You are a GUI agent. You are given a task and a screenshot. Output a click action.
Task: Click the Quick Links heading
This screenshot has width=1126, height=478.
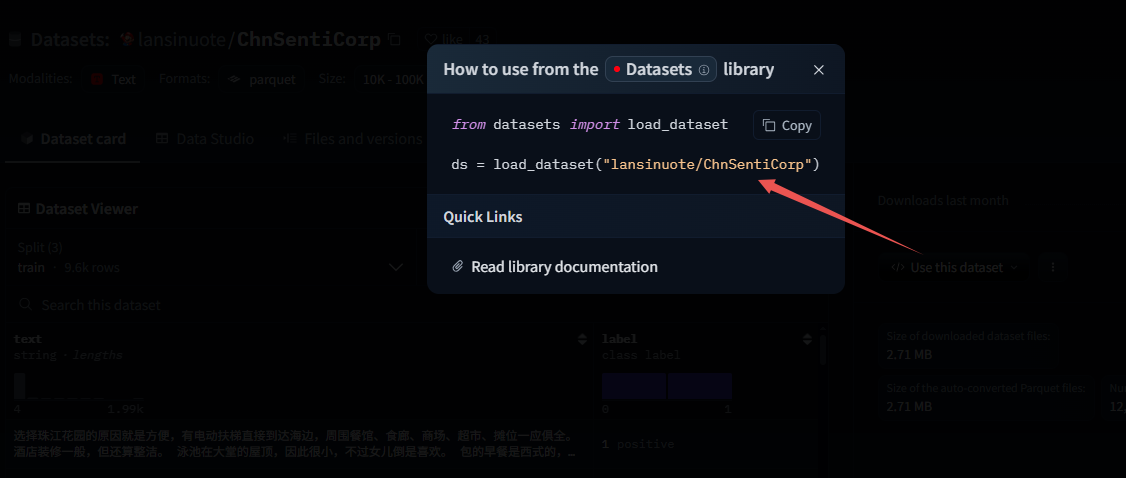[x=483, y=216]
